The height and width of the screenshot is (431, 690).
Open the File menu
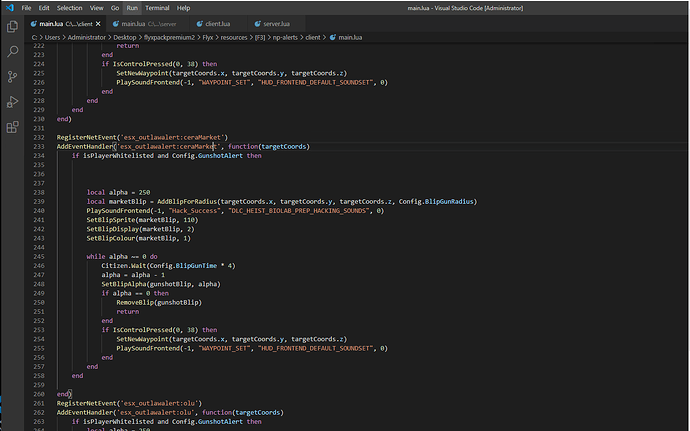(x=28, y=7)
